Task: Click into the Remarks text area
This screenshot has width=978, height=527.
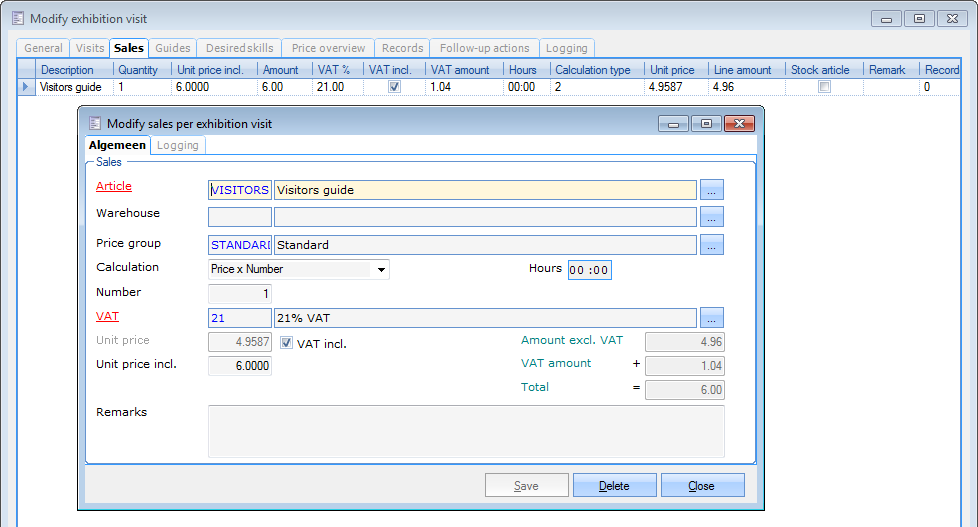Action: tap(465, 431)
